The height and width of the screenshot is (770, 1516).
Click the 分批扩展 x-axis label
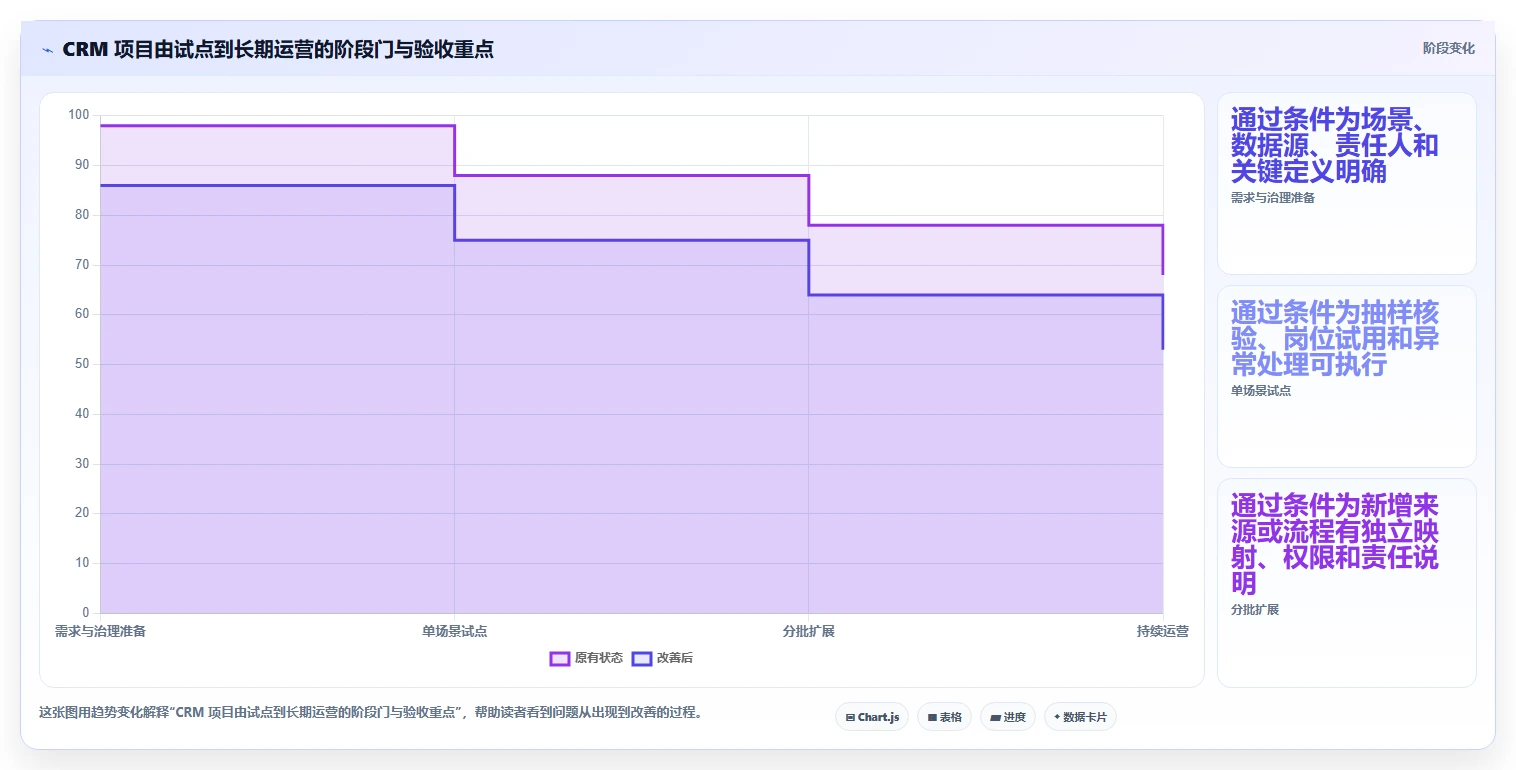808,632
